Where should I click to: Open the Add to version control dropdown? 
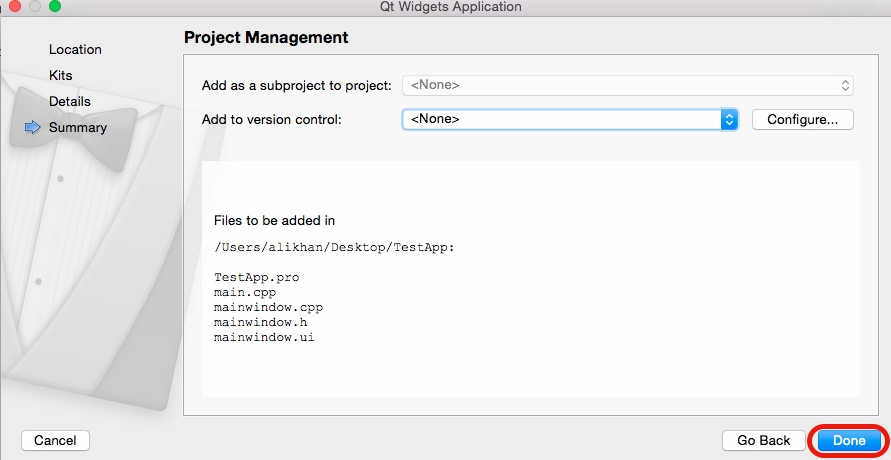570,119
